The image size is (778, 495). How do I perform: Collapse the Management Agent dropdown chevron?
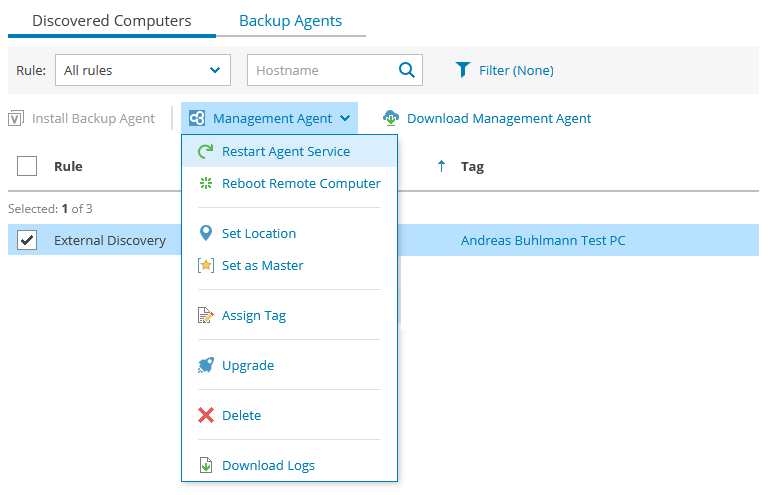(x=345, y=118)
